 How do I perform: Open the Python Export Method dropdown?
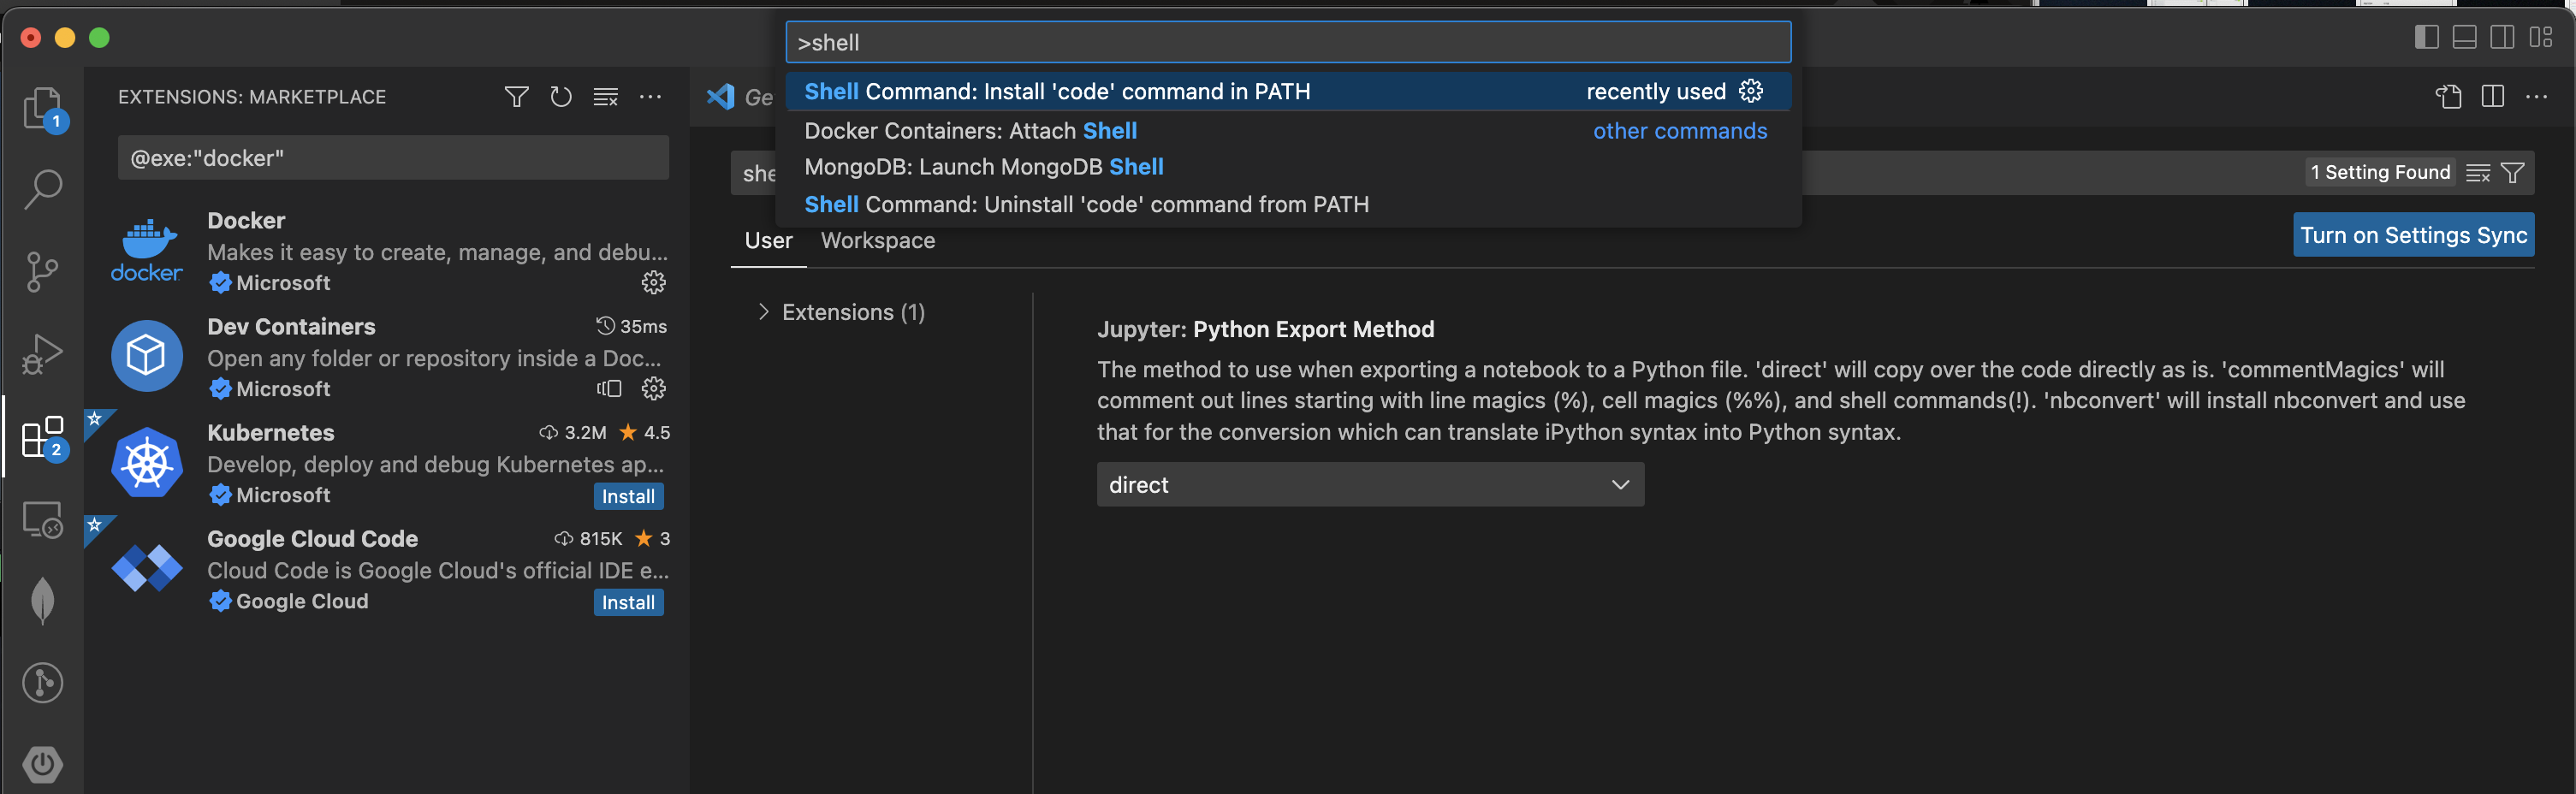[1369, 484]
